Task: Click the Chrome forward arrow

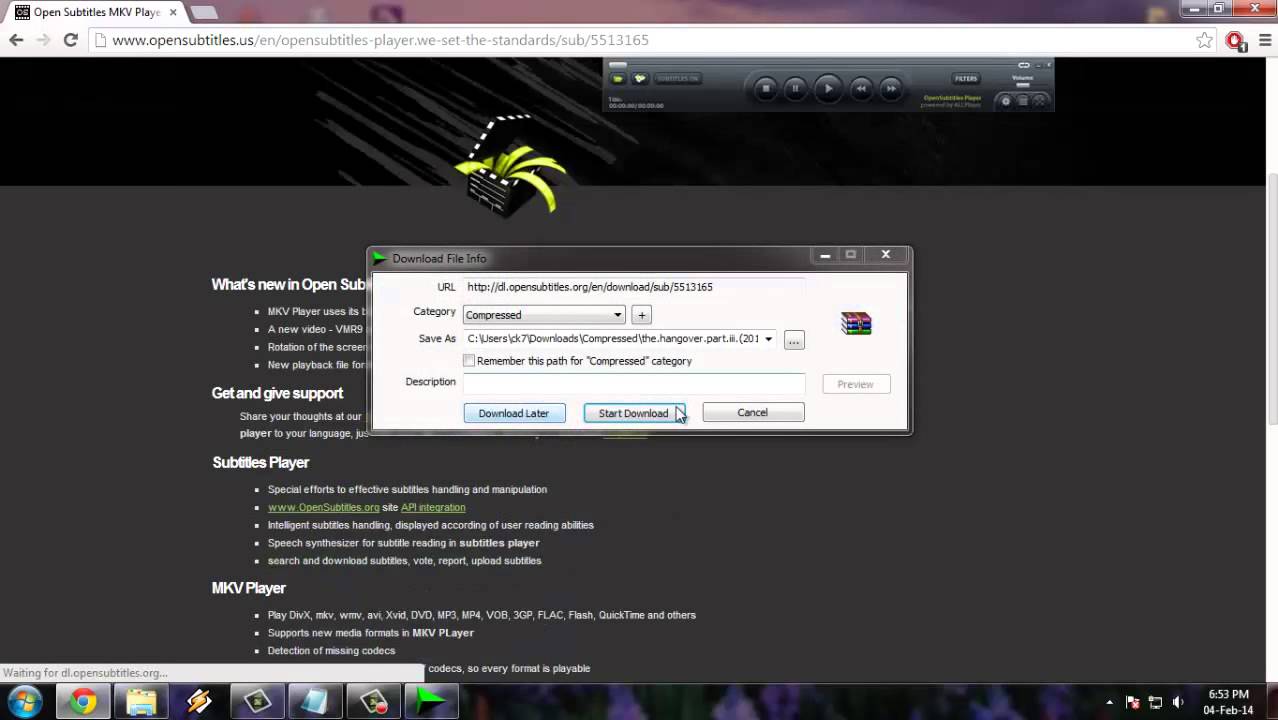Action: coord(43,40)
